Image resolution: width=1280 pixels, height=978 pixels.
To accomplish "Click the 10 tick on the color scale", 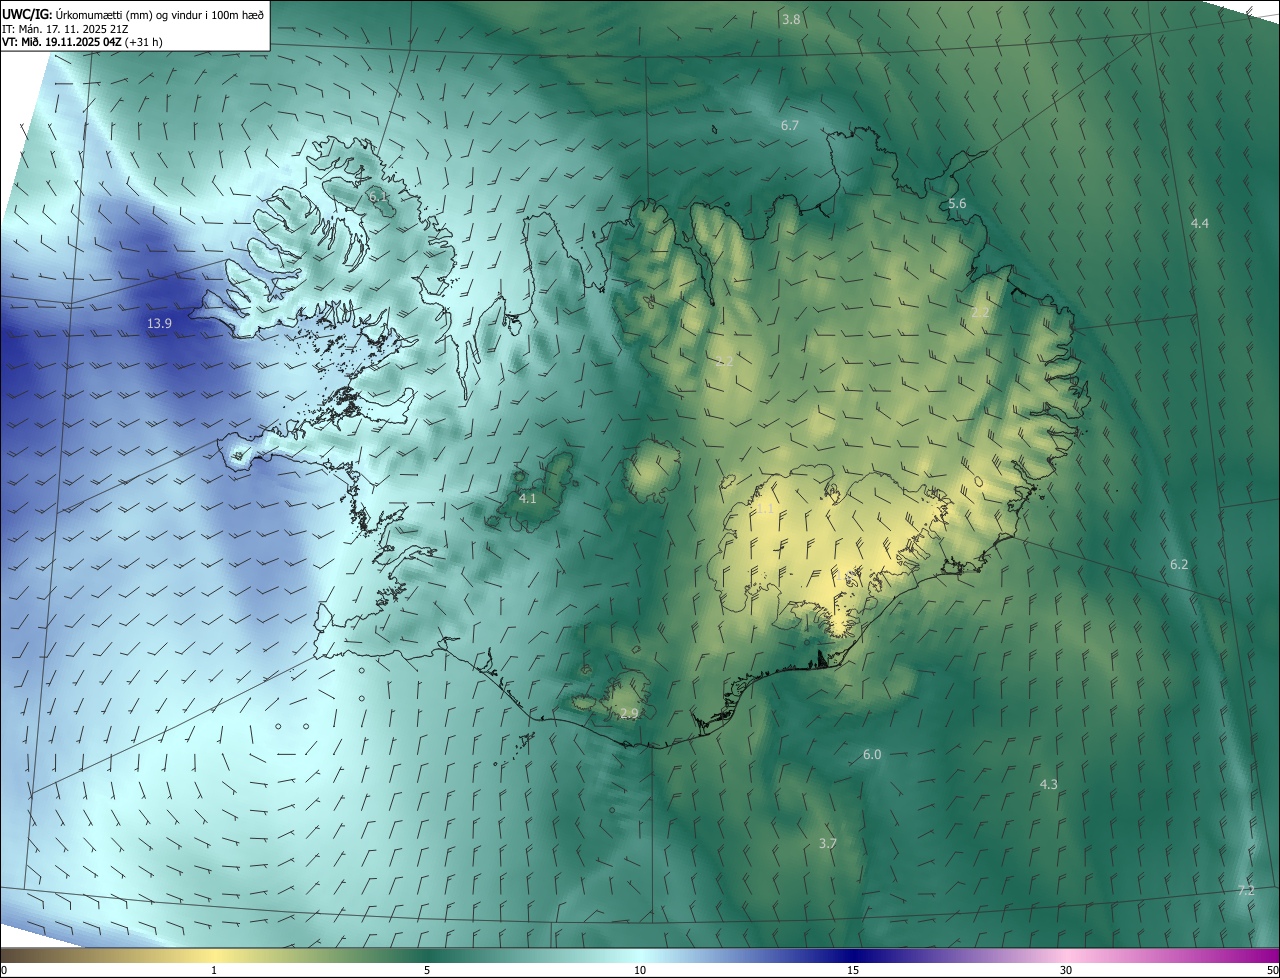I will [x=640, y=970].
